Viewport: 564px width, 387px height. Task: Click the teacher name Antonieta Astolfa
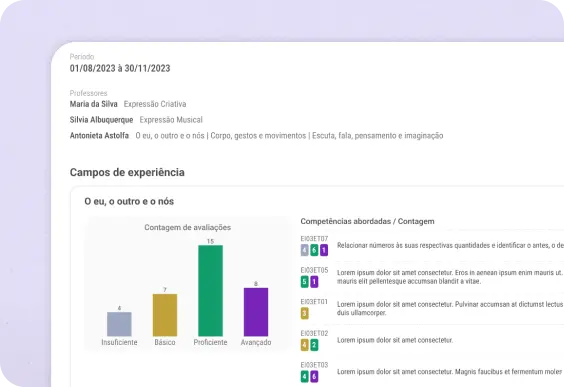pyautogui.click(x=99, y=136)
